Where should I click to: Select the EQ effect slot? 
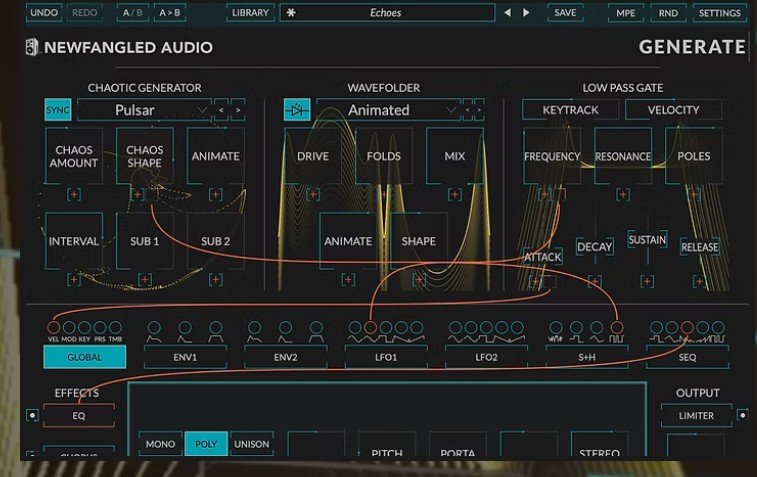coord(79,415)
